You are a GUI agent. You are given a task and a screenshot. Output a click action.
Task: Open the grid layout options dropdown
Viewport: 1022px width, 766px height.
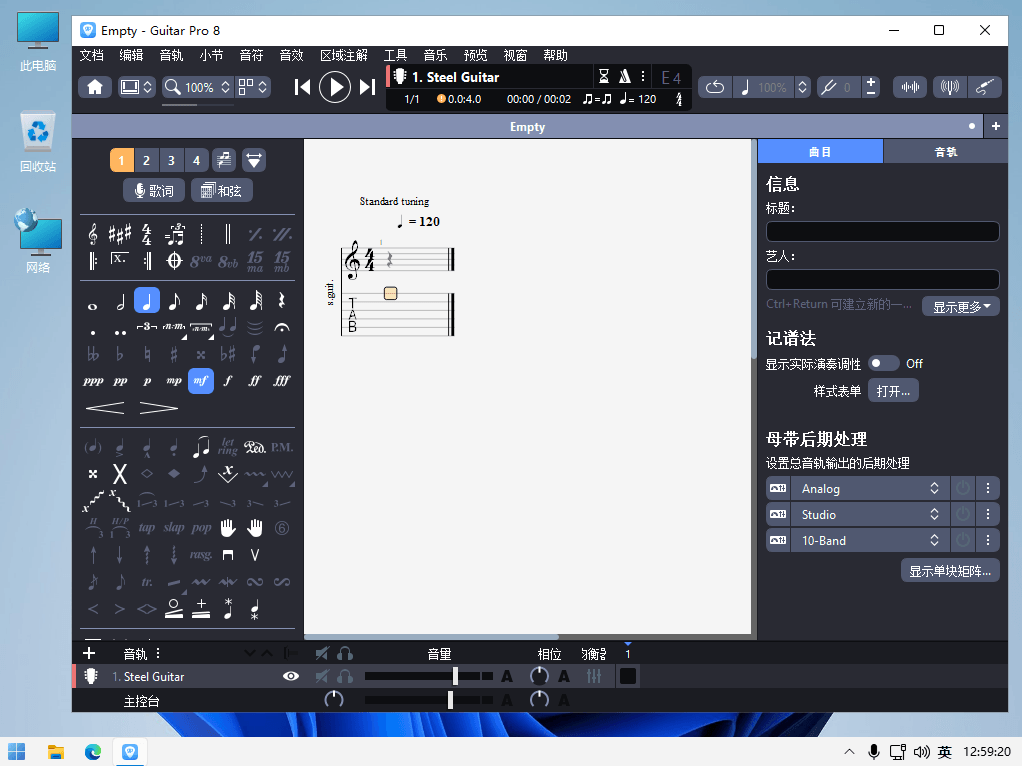tap(253, 87)
